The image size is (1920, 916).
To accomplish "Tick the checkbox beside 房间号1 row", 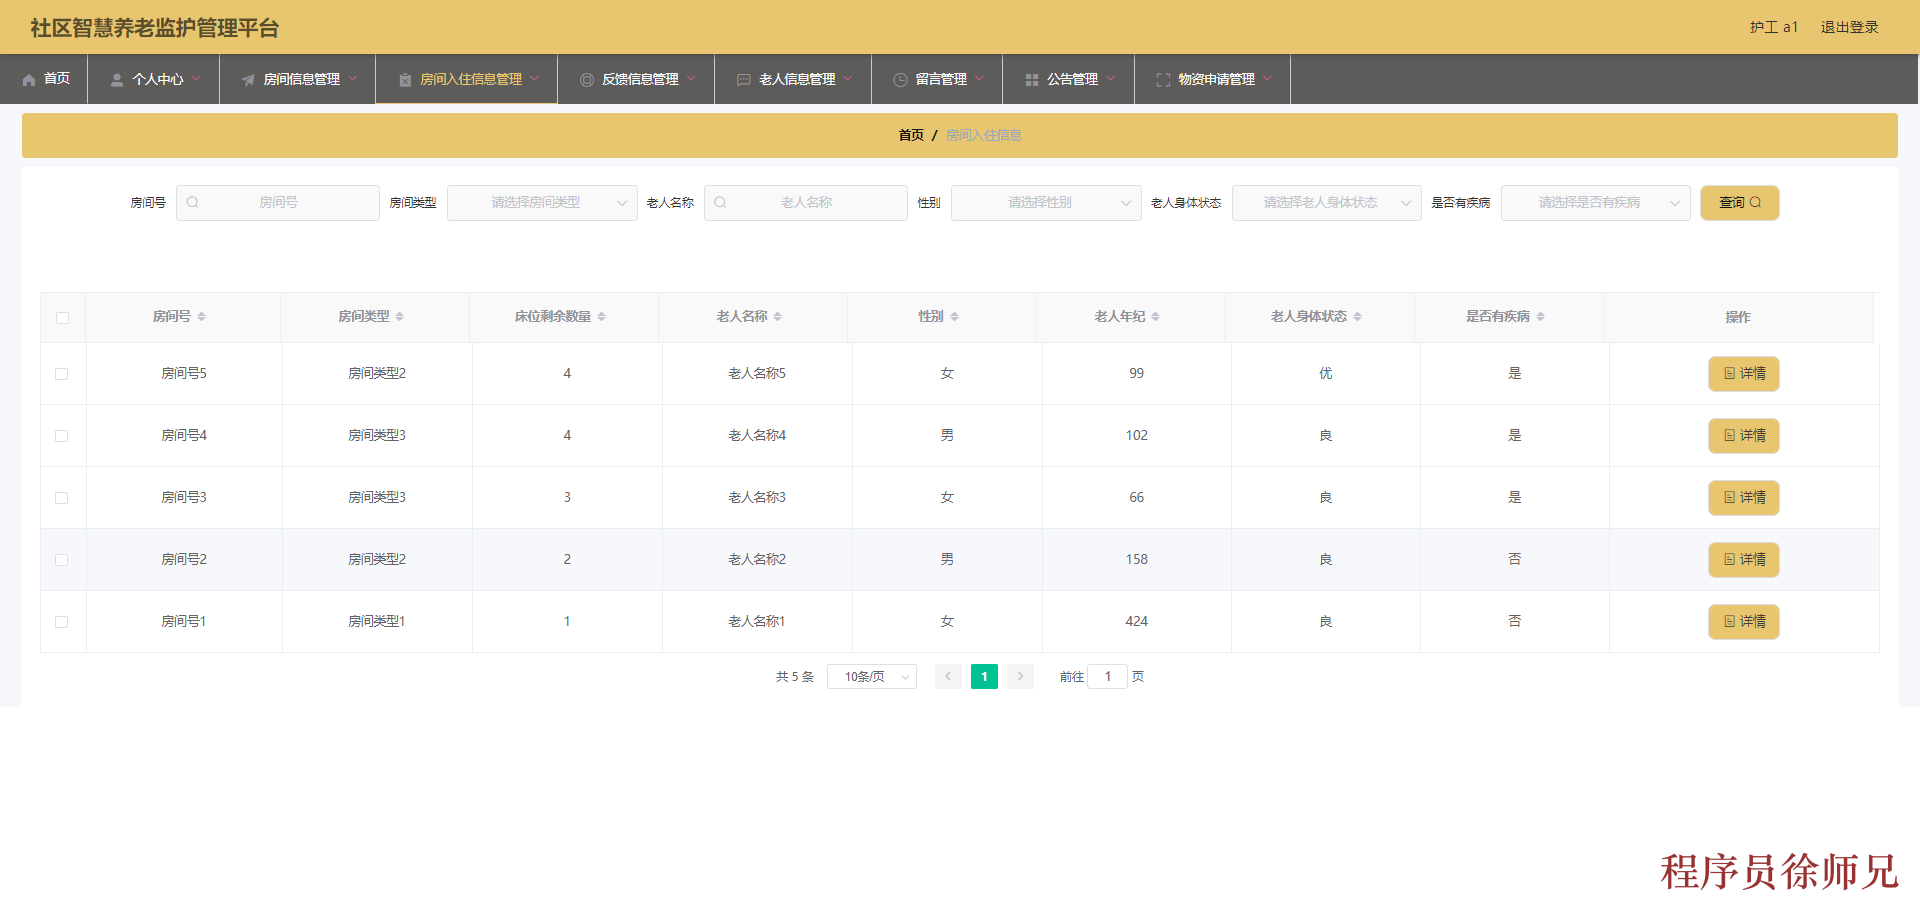I will 62,621.
